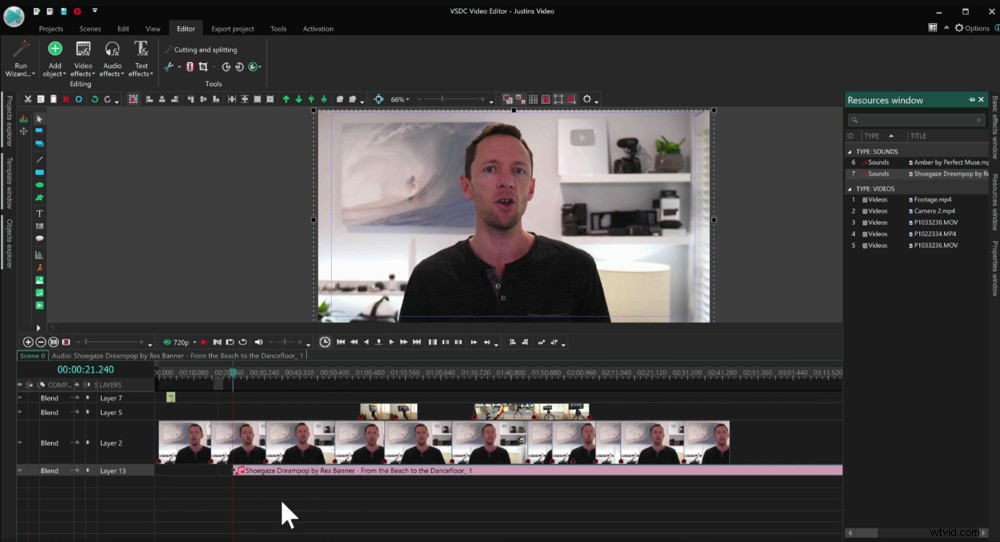Open the Scenes tab
The width and height of the screenshot is (1000, 542).
(90, 29)
